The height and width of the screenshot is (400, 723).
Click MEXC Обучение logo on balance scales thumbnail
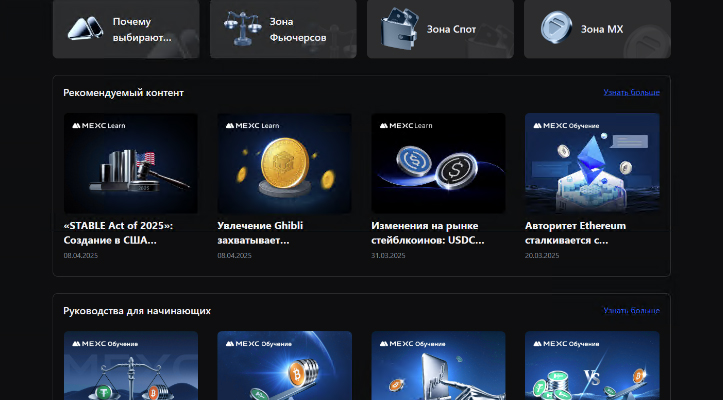pos(105,344)
